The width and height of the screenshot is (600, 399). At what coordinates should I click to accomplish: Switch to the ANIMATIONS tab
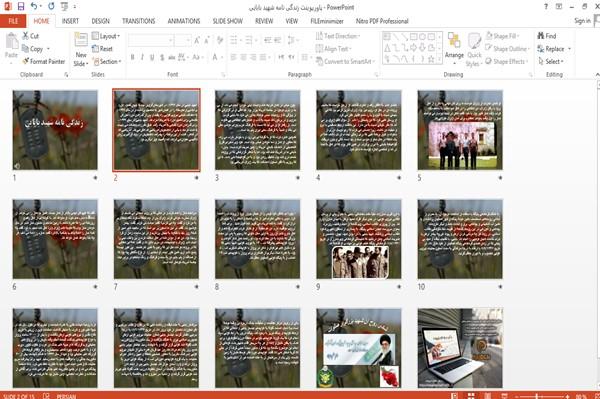click(x=184, y=21)
